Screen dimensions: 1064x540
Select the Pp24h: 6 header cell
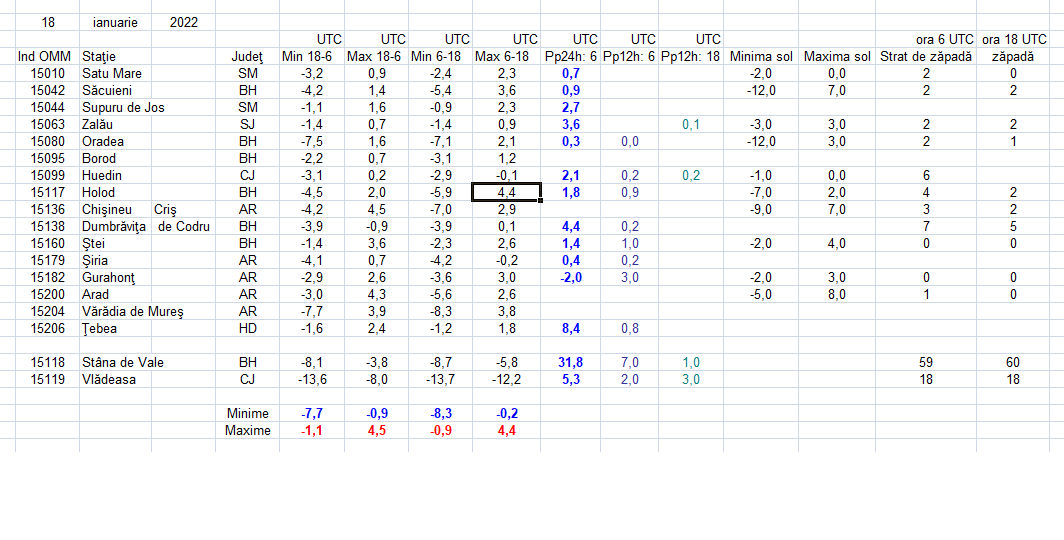571,56
